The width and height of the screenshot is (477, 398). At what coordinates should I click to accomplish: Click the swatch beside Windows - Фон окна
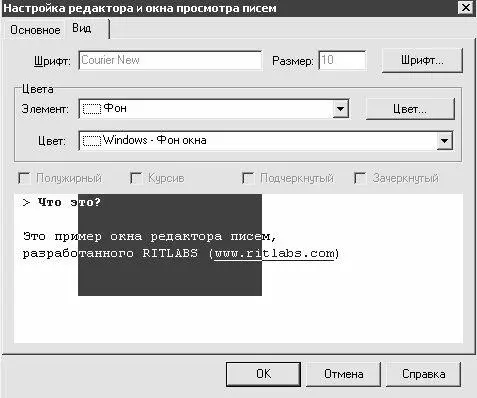(92, 141)
